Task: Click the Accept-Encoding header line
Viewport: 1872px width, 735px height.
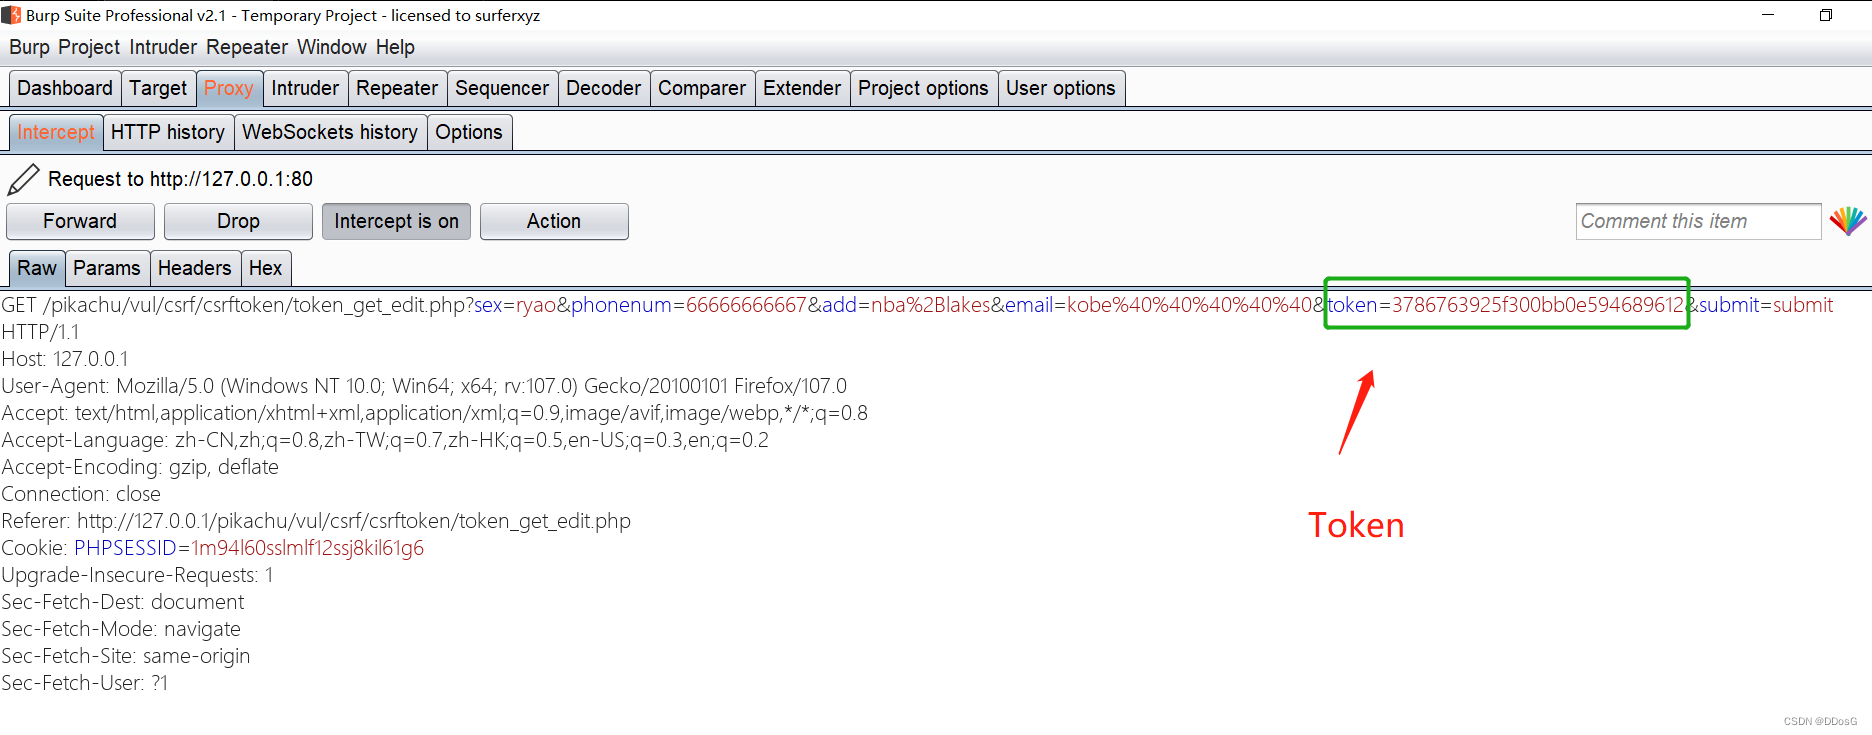Action: 140,467
